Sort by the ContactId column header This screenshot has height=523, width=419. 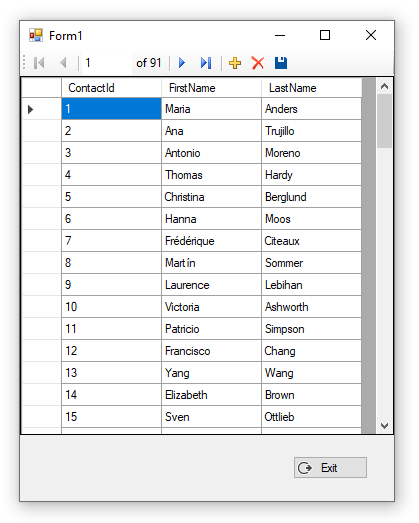111,88
